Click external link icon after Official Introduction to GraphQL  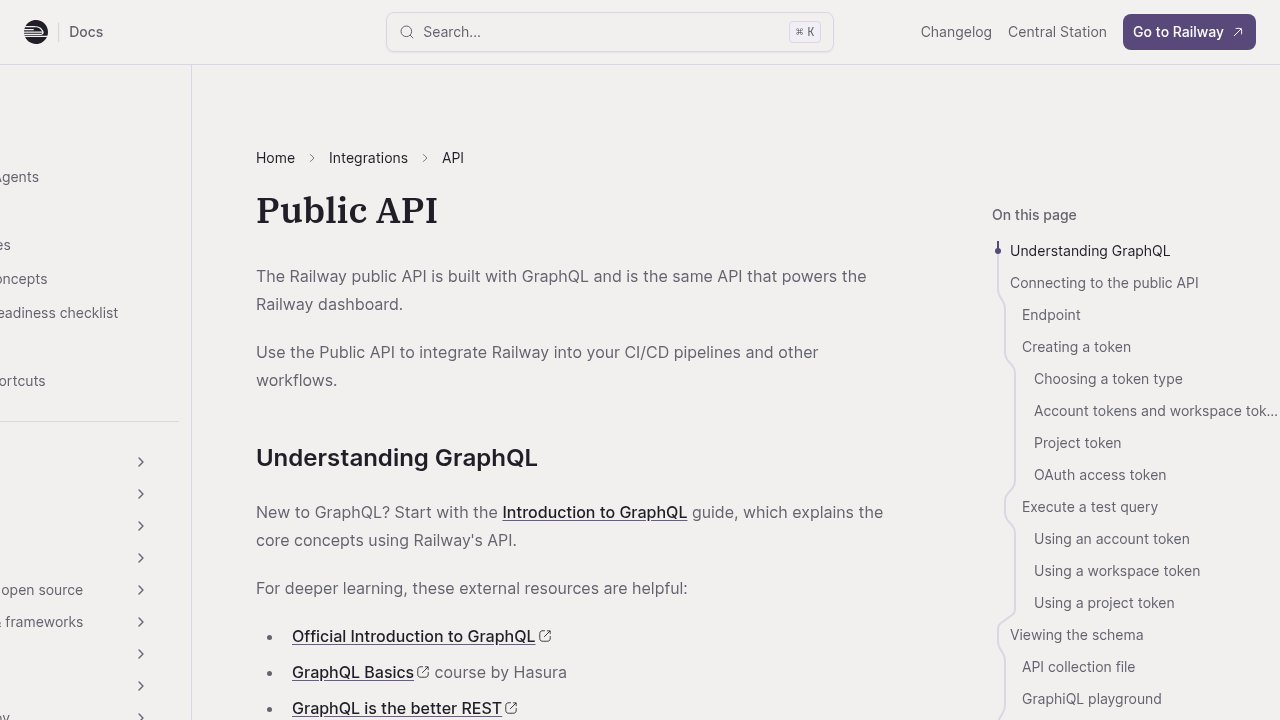[545, 636]
